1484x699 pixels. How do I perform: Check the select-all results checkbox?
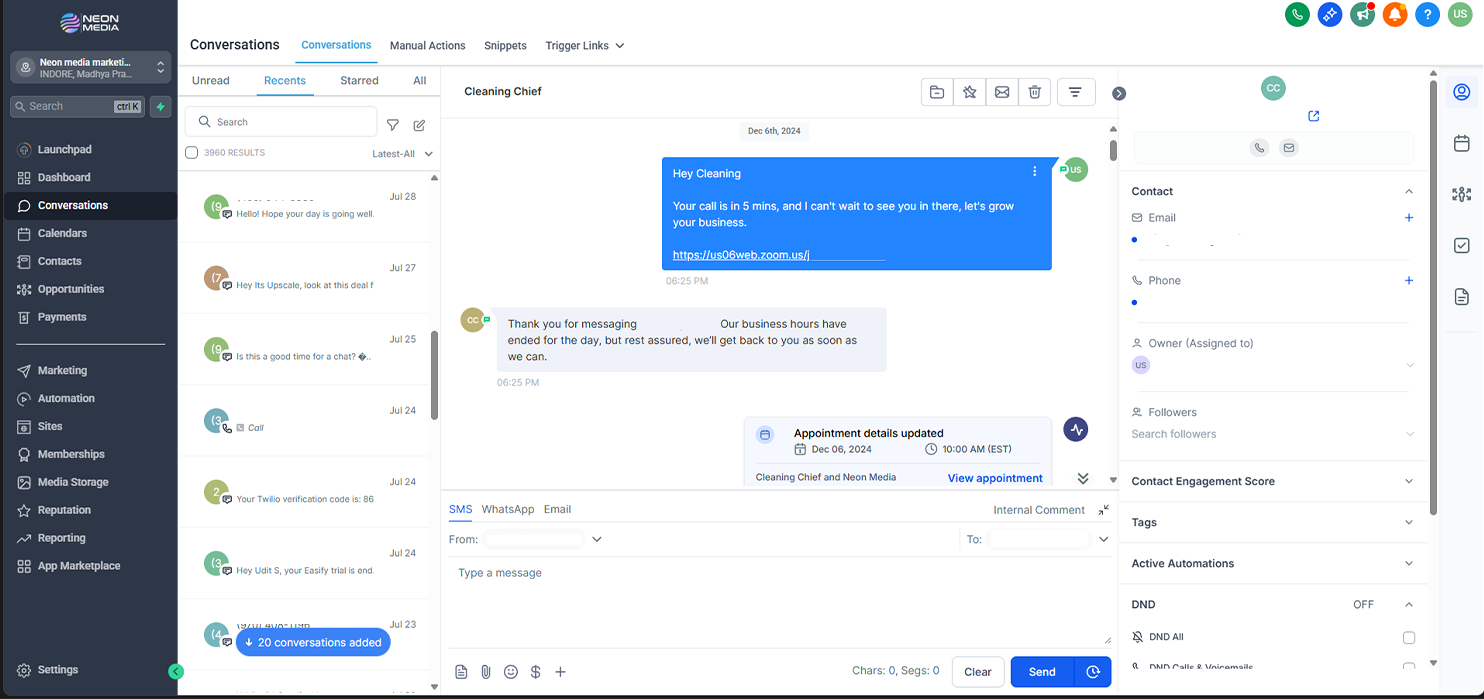(x=192, y=153)
